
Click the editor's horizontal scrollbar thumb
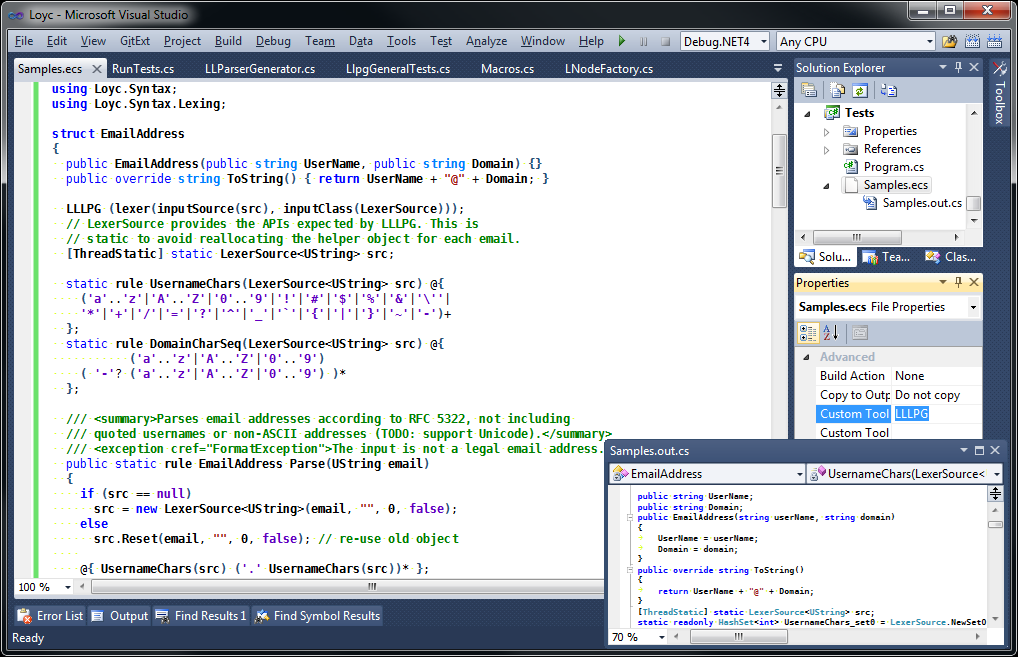pos(371,587)
